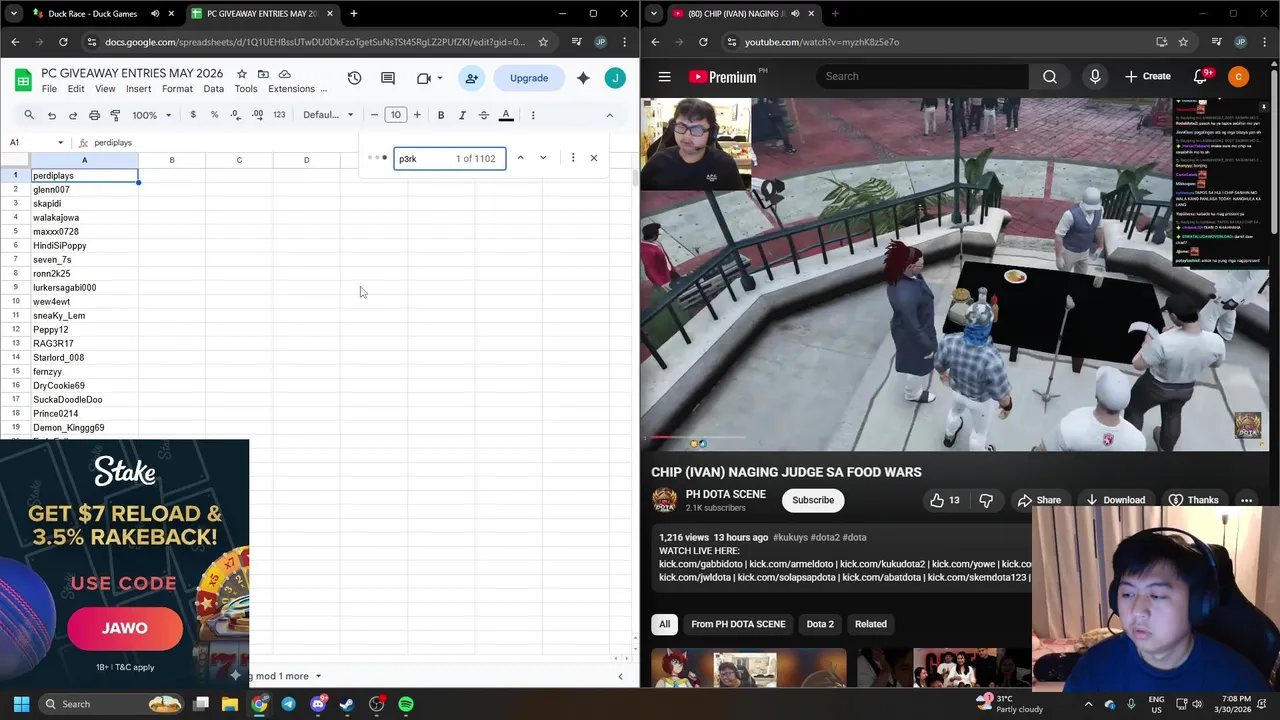Like the YouTube video
This screenshot has height=720, width=1280.
pyautogui.click(x=945, y=500)
